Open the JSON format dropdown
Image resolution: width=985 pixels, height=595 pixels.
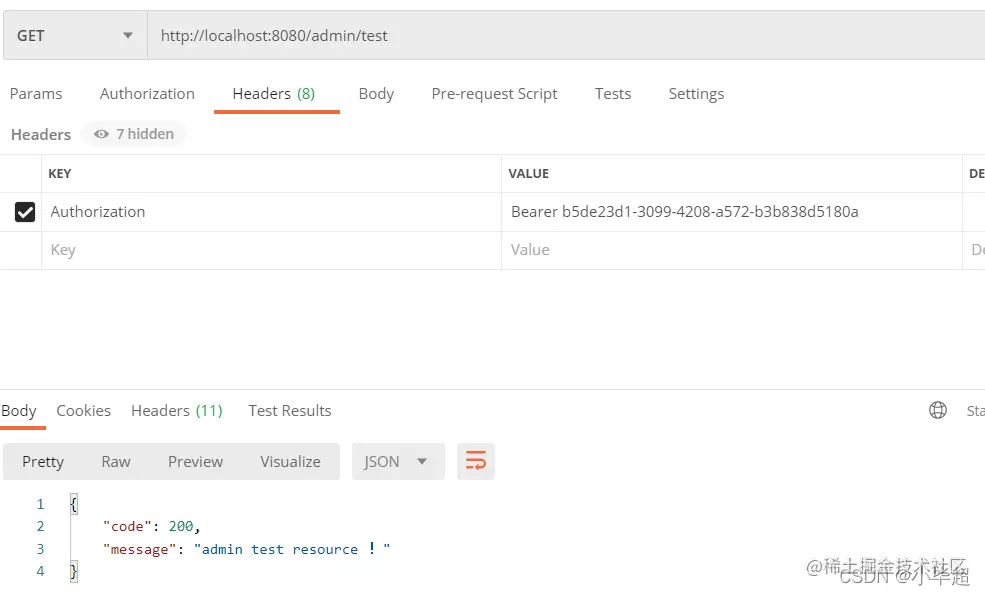(398, 462)
